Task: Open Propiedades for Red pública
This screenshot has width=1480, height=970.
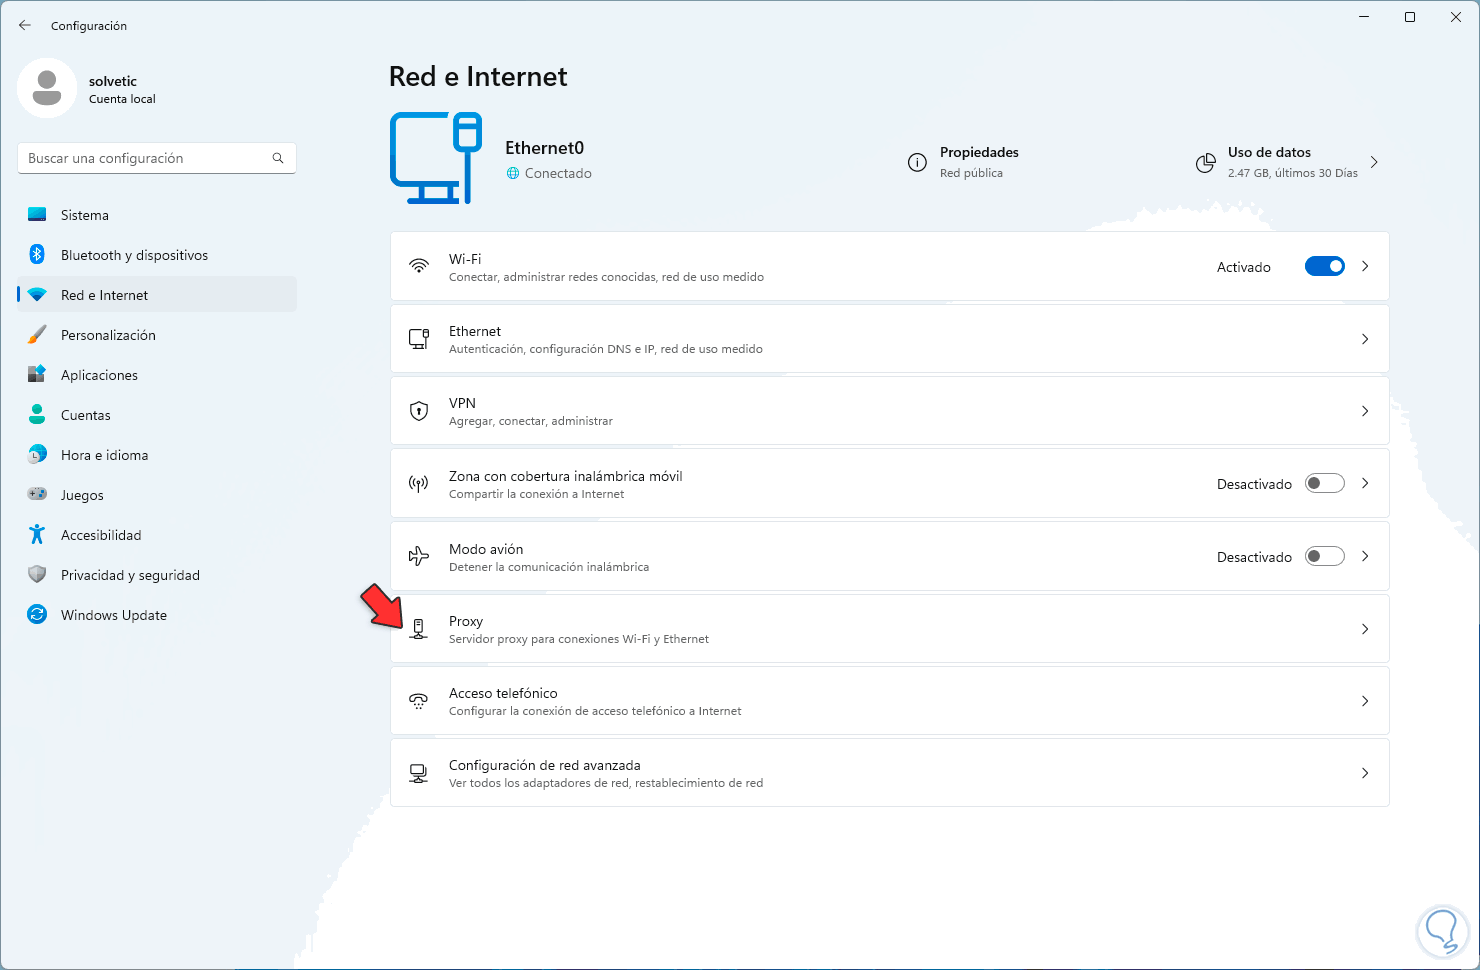Action: 963,162
